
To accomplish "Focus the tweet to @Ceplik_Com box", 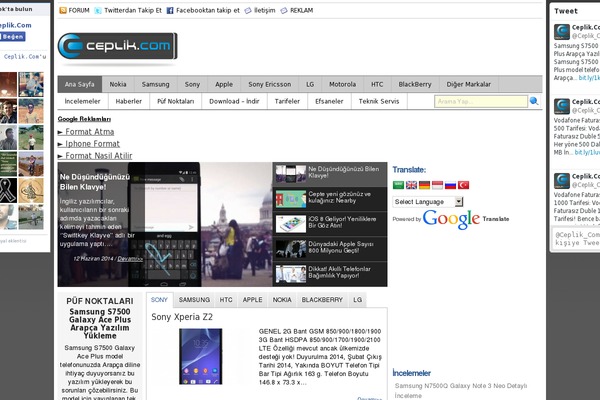I will [576, 239].
